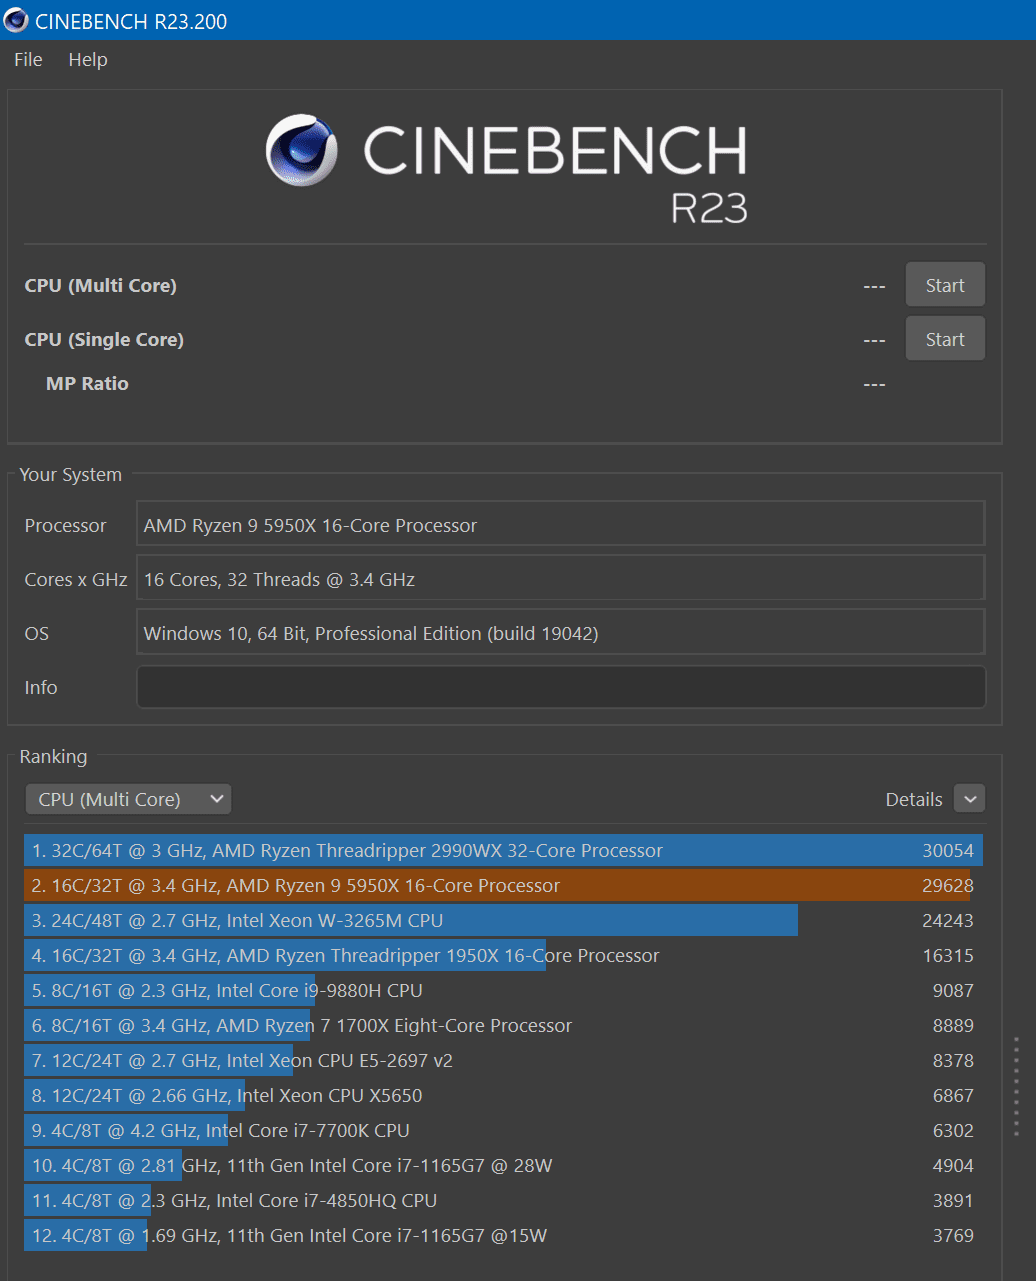1036x1281 pixels.
Task: Click the dotted resize grip on right edge
Action: click(x=1016, y=1087)
